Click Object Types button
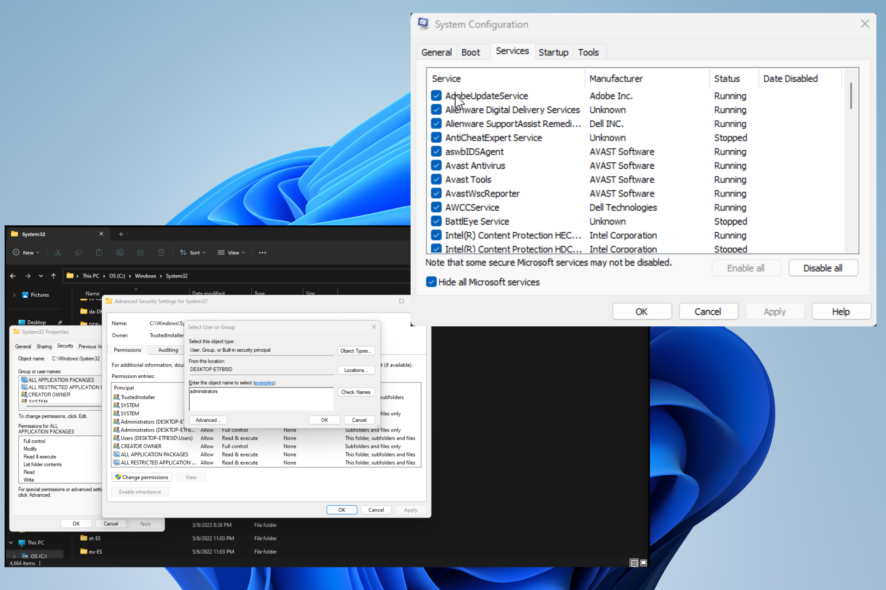Viewport: 886px width, 590px height. tap(355, 350)
